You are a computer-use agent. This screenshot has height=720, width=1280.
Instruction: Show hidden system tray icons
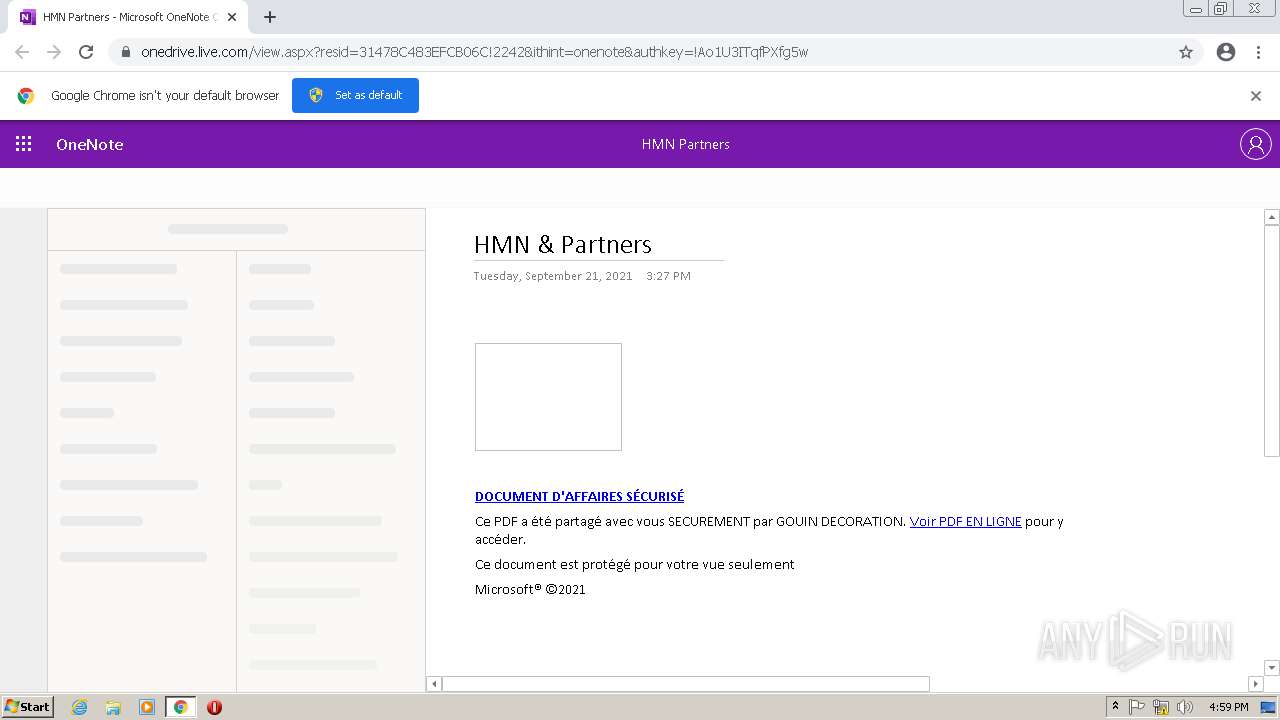1115,707
